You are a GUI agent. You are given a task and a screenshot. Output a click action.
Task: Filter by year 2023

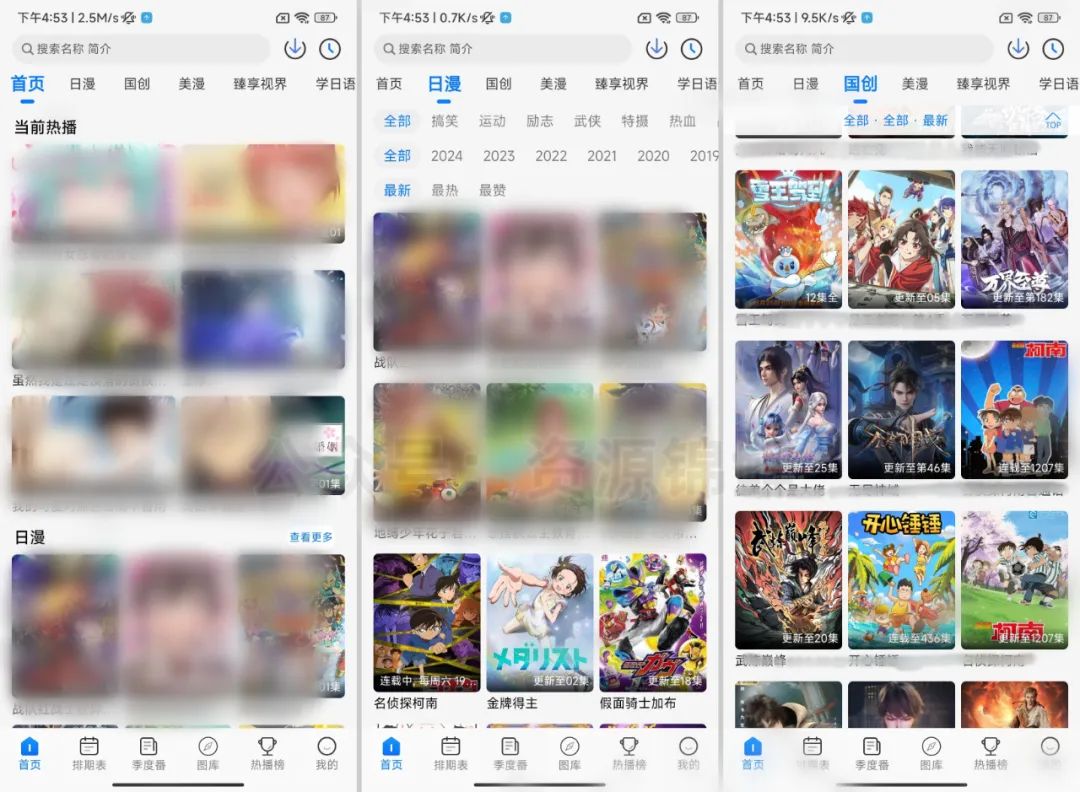499,156
